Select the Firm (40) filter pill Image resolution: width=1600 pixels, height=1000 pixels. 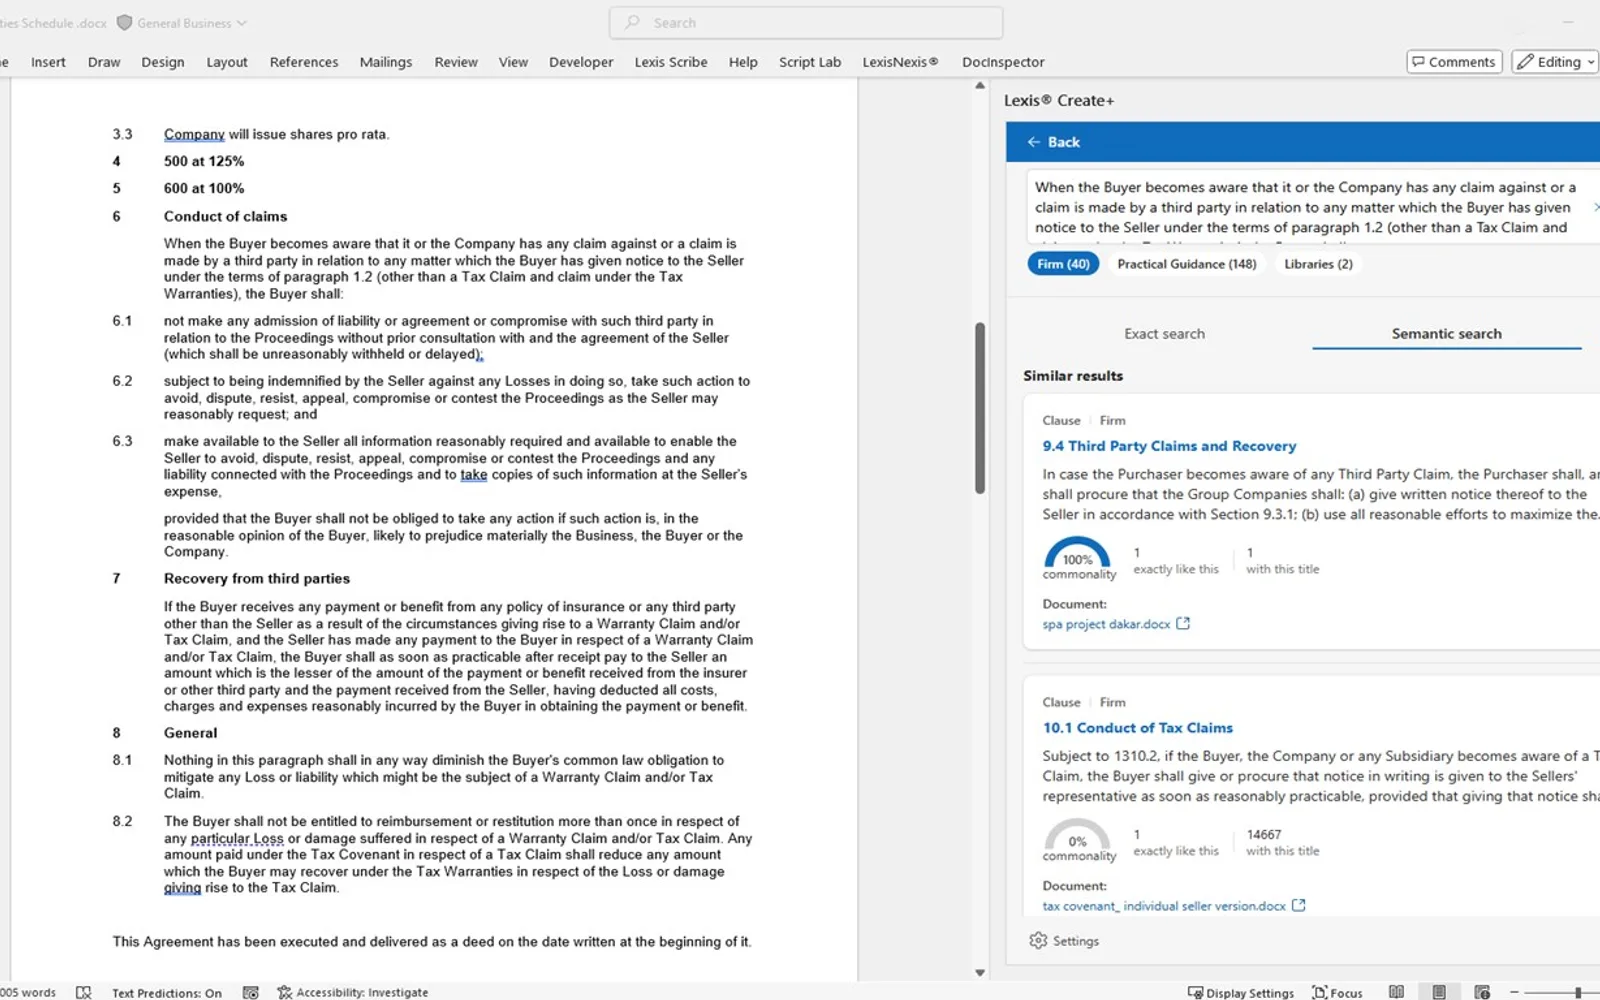point(1063,264)
